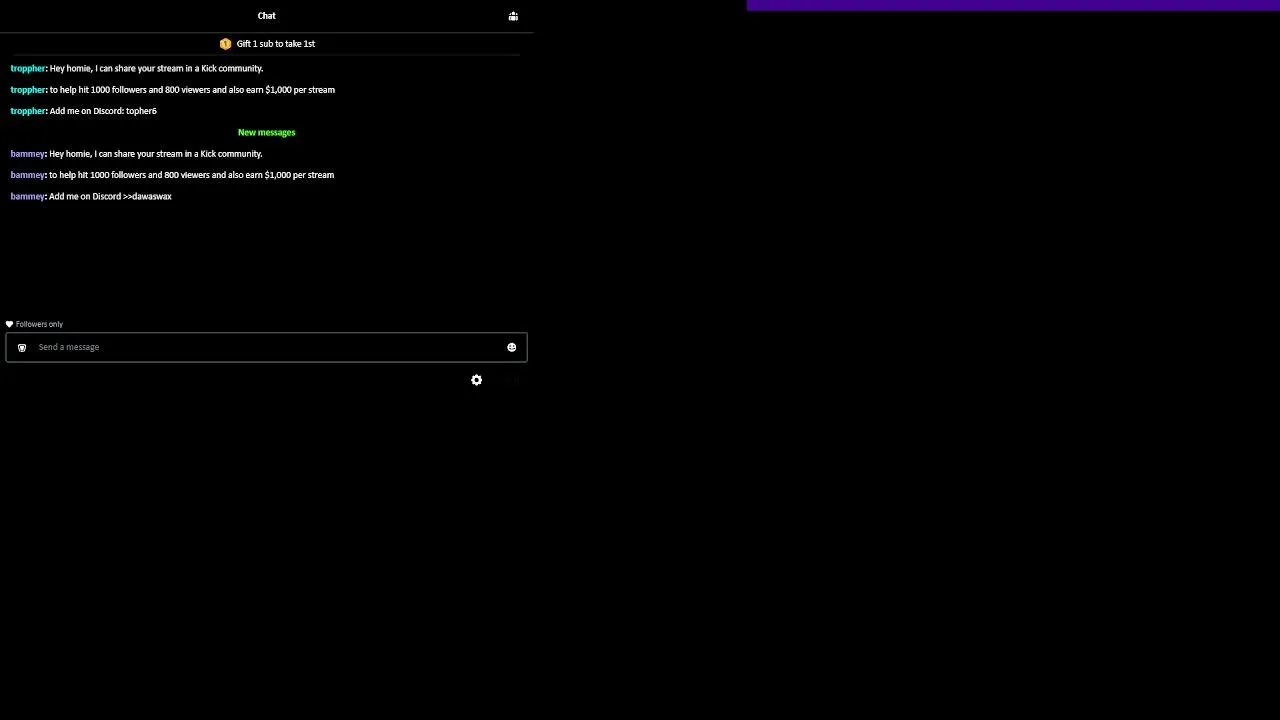1280x720 pixels.
Task: Select the 'Chat' header title
Action: point(266,16)
